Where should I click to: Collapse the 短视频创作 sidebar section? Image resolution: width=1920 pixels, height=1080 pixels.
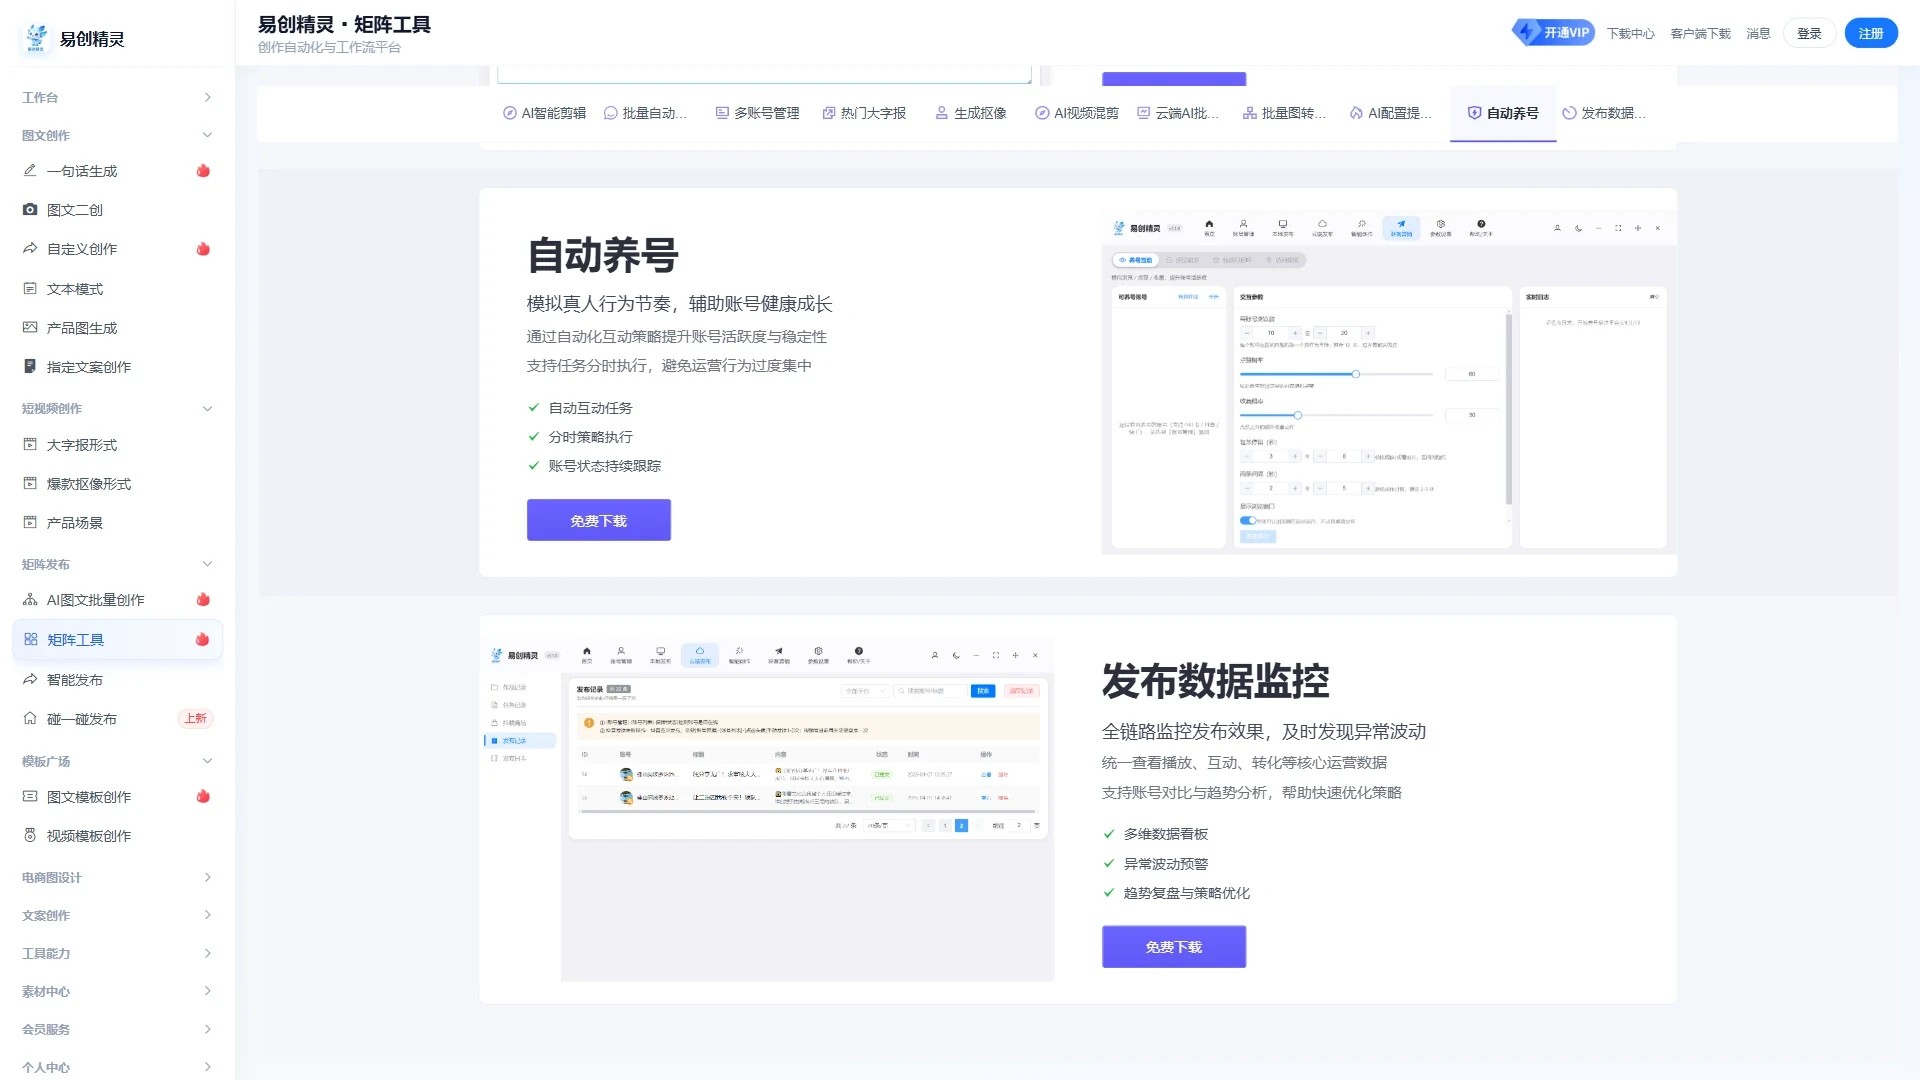point(117,408)
